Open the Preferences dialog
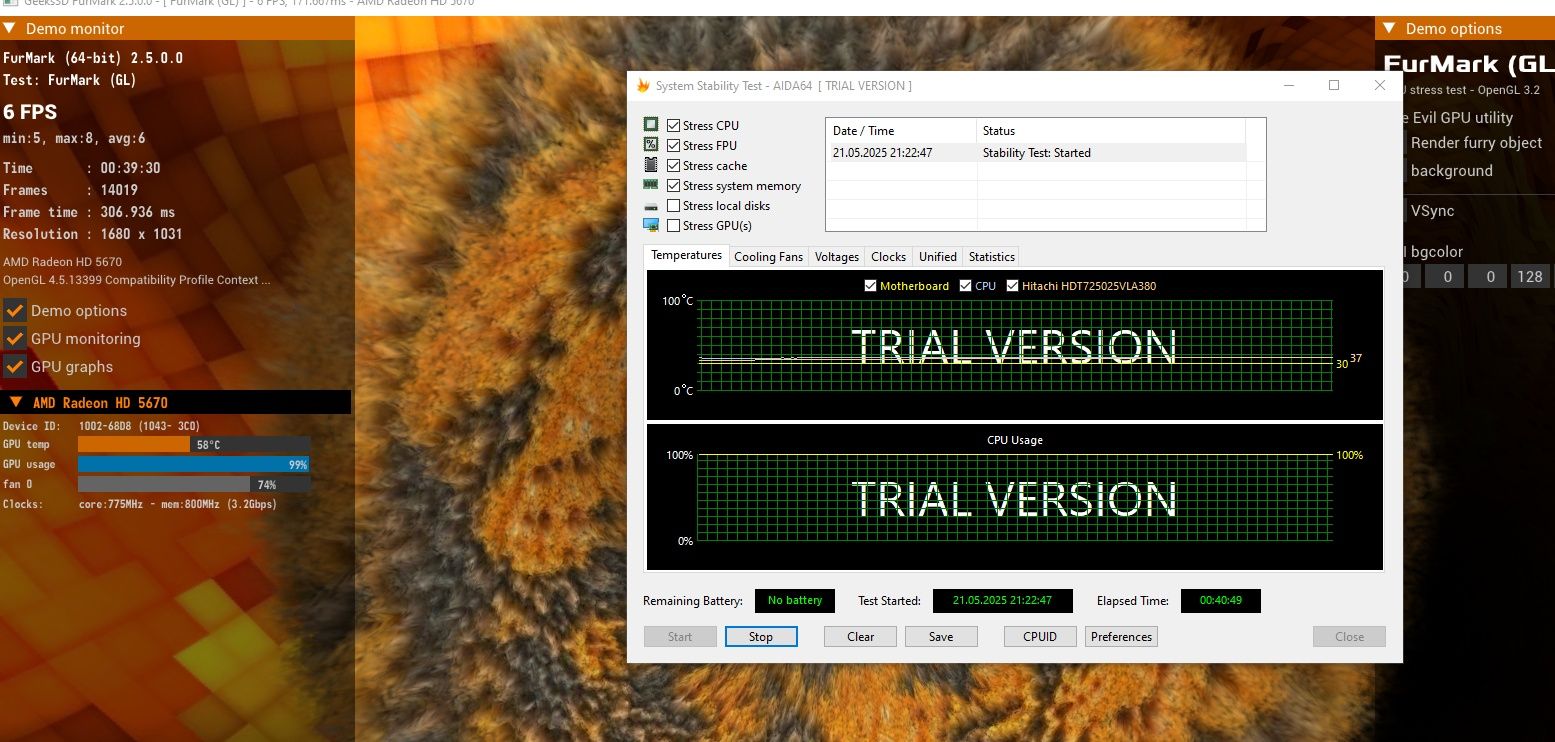 coord(1121,637)
